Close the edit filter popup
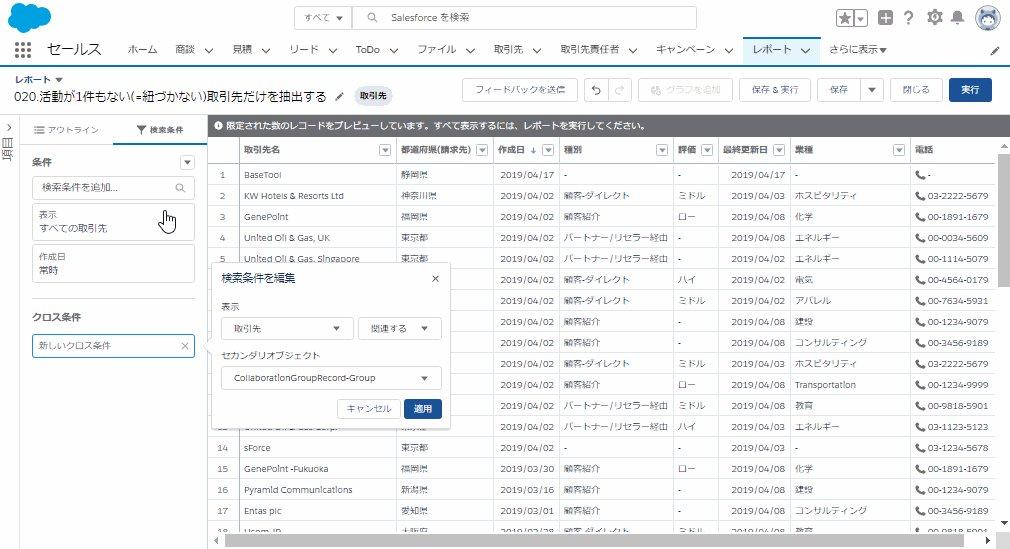Image resolution: width=1010 pixels, height=549 pixels. click(x=435, y=278)
